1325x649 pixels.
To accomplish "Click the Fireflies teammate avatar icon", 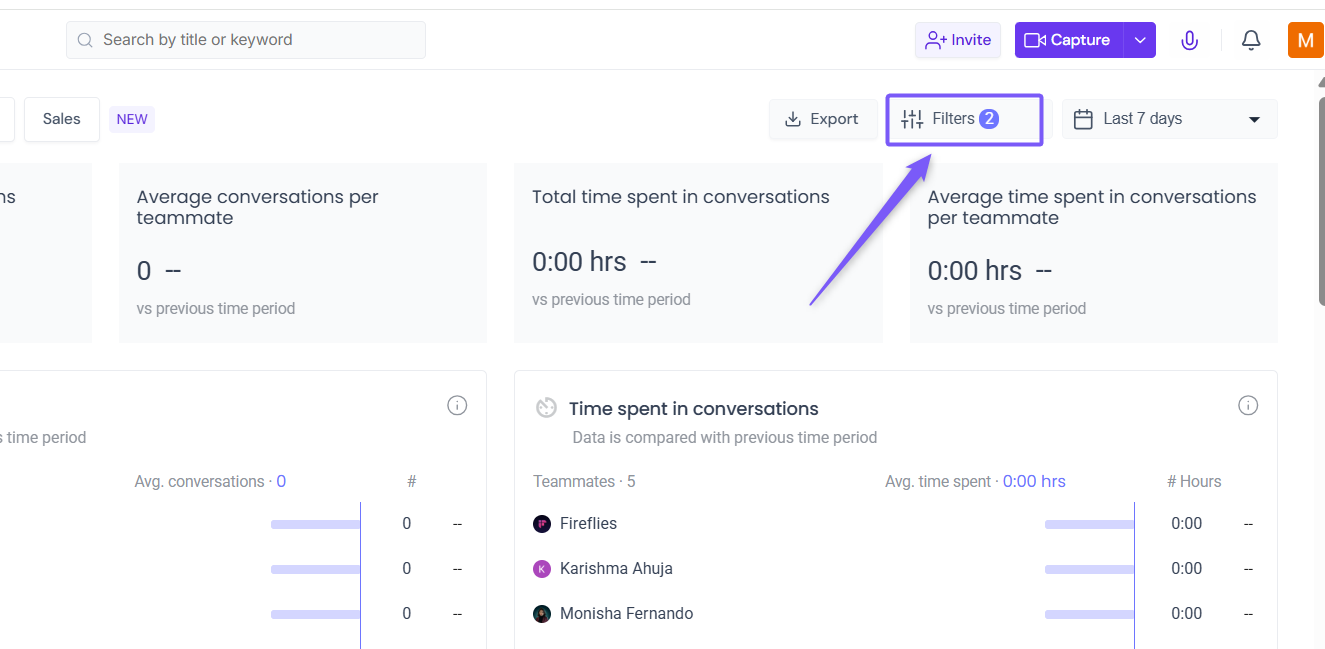I will (x=542, y=523).
